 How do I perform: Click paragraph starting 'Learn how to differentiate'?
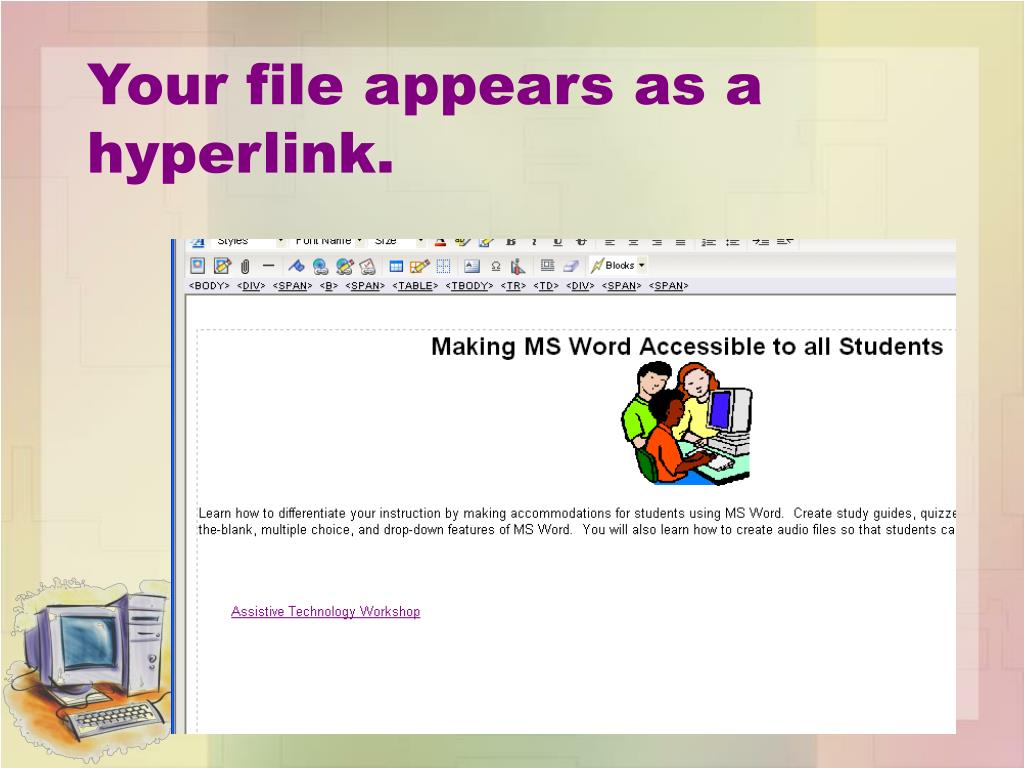tap(577, 521)
